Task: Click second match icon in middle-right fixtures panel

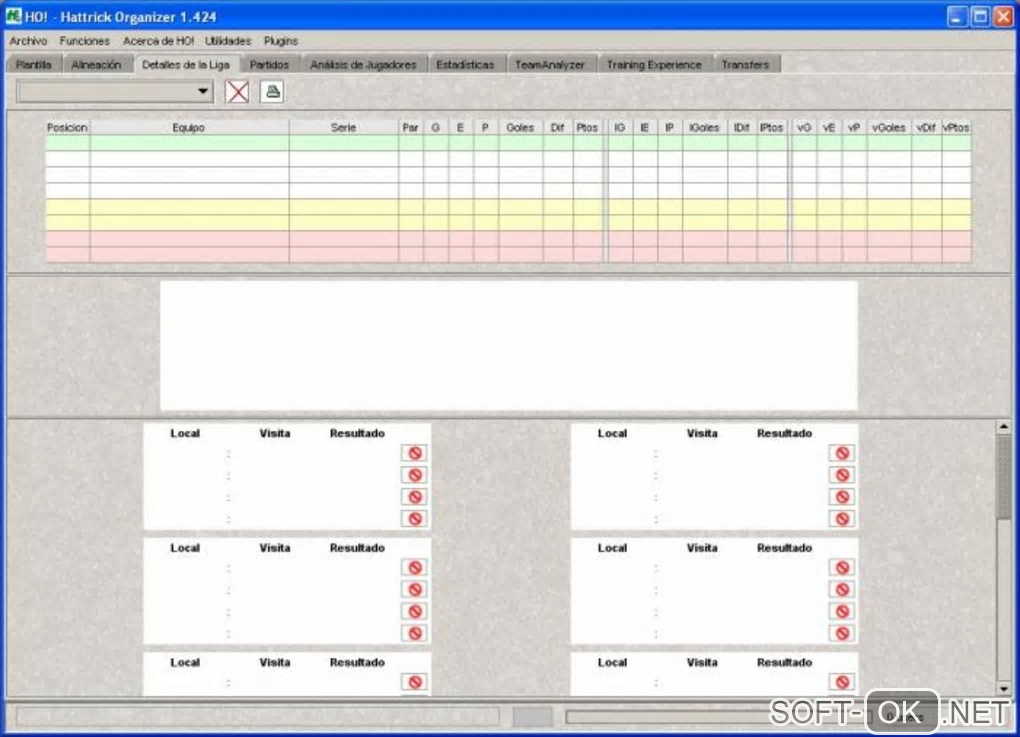Action: coord(842,589)
